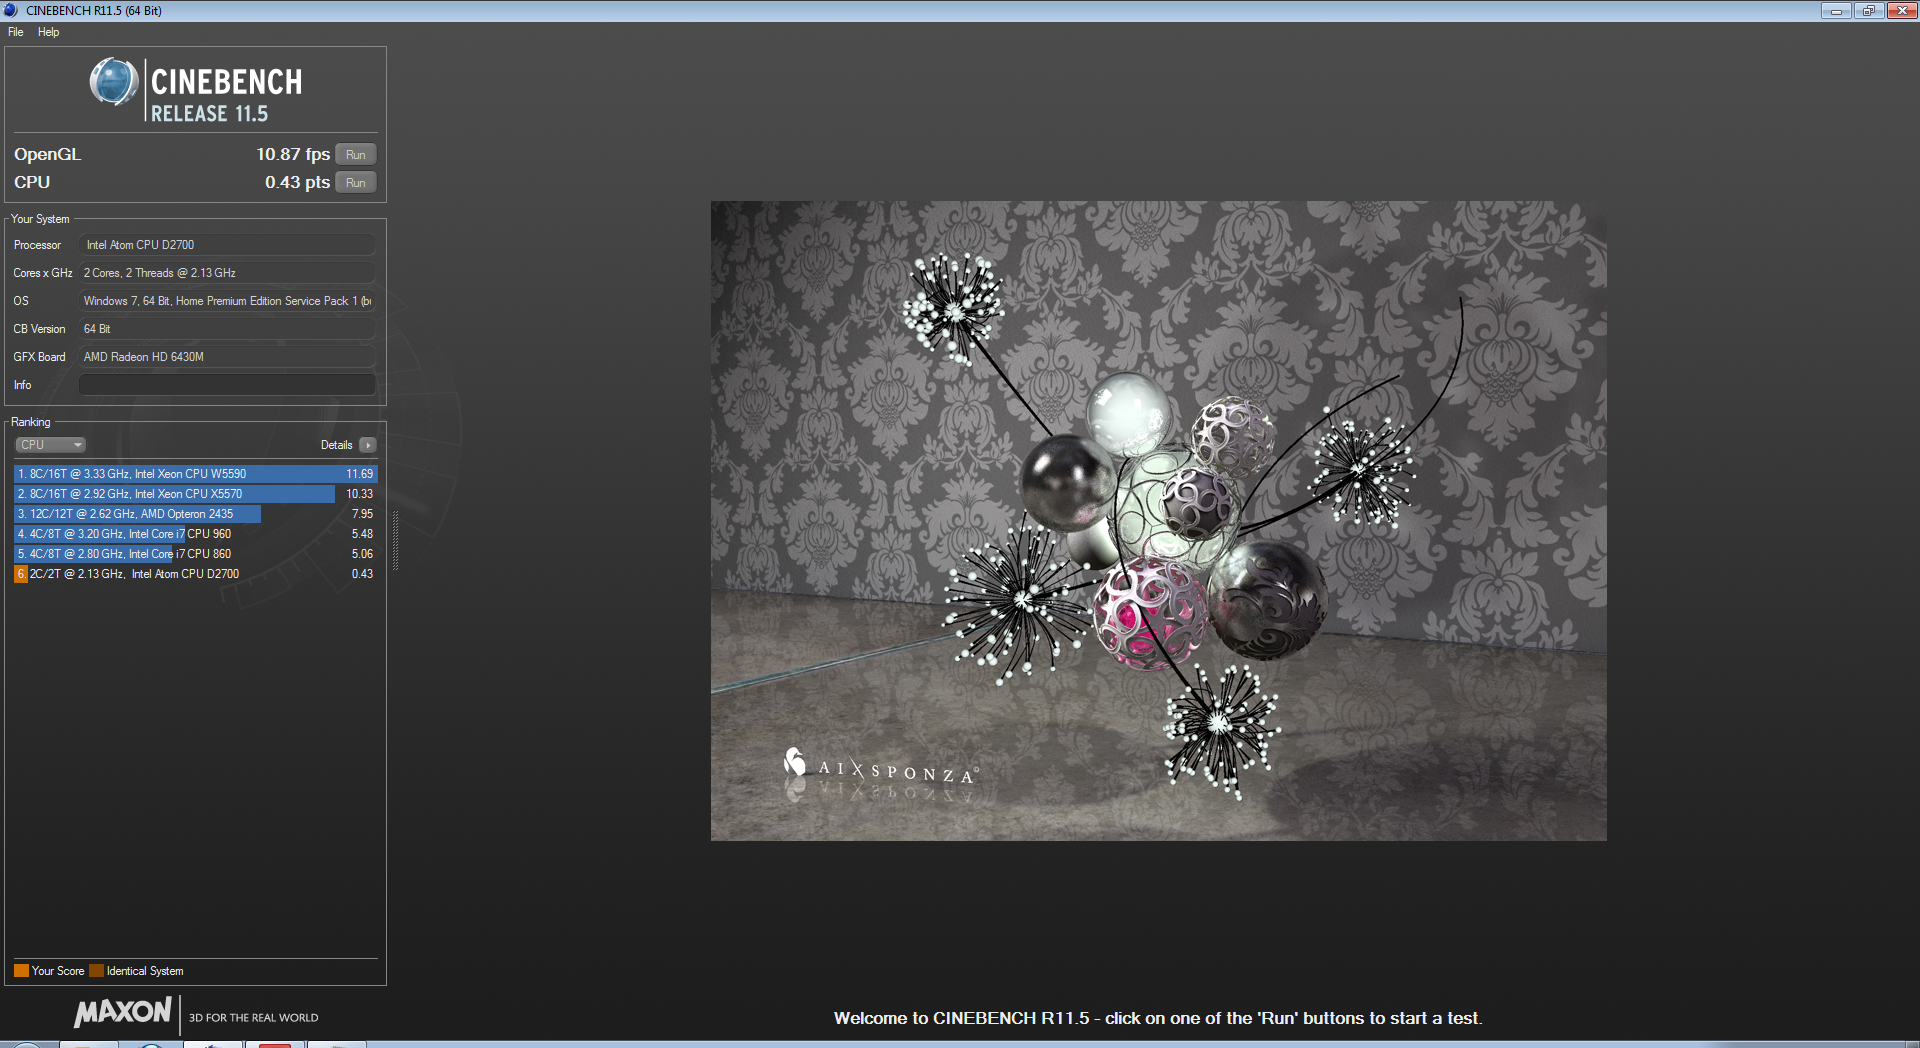Open the File menu
Screen dimensions: 1920x1048
(x=15, y=32)
